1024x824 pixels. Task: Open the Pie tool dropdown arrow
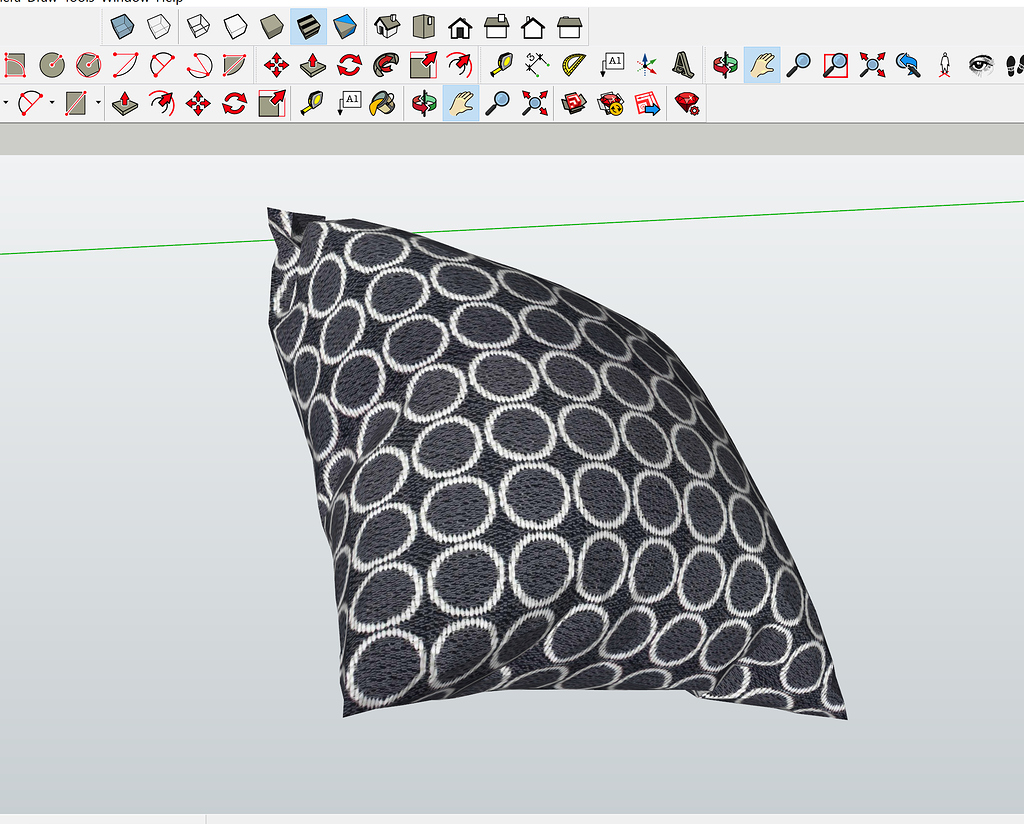51,101
